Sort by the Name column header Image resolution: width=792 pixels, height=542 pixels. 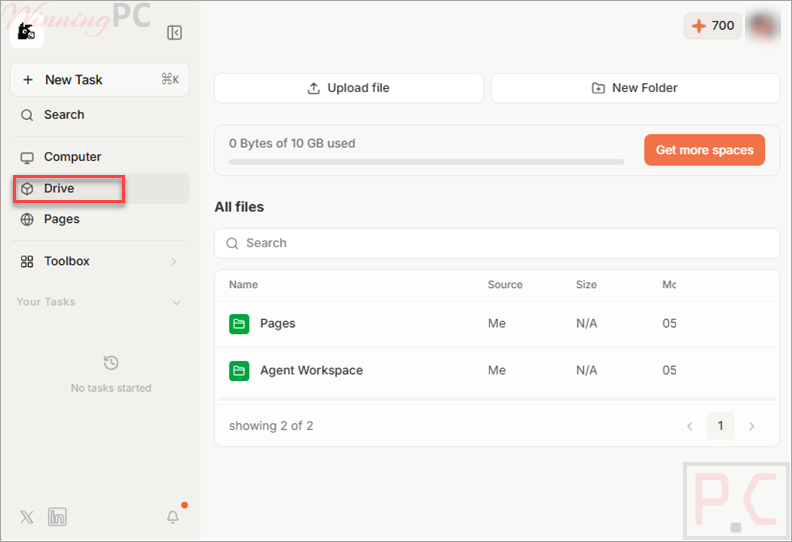(243, 285)
